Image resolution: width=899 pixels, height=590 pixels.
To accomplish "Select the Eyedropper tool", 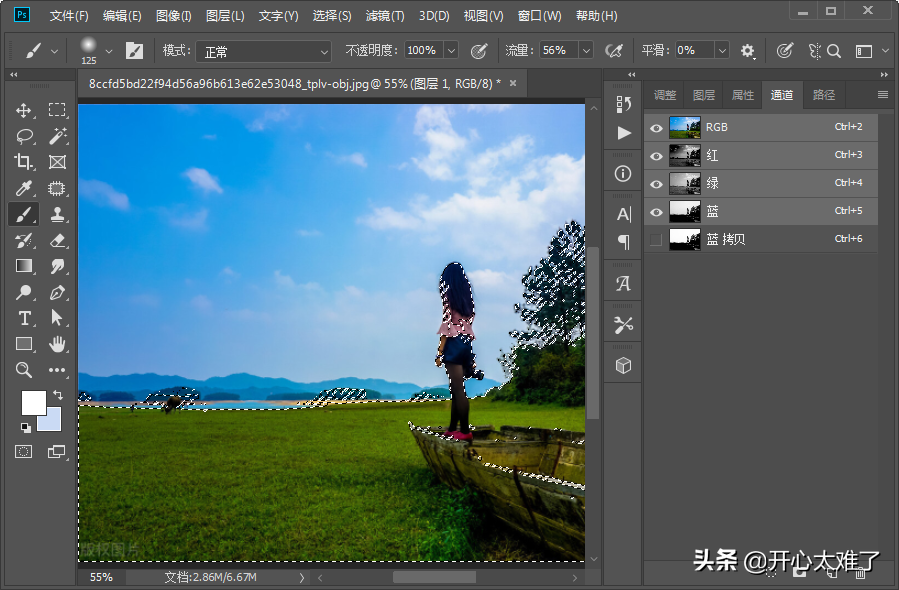I will tap(24, 188).
